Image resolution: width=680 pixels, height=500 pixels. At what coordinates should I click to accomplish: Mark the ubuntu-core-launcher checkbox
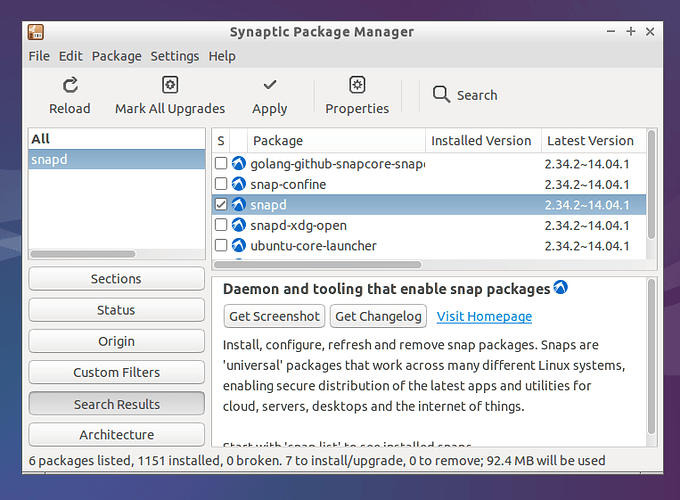(221, 245)
